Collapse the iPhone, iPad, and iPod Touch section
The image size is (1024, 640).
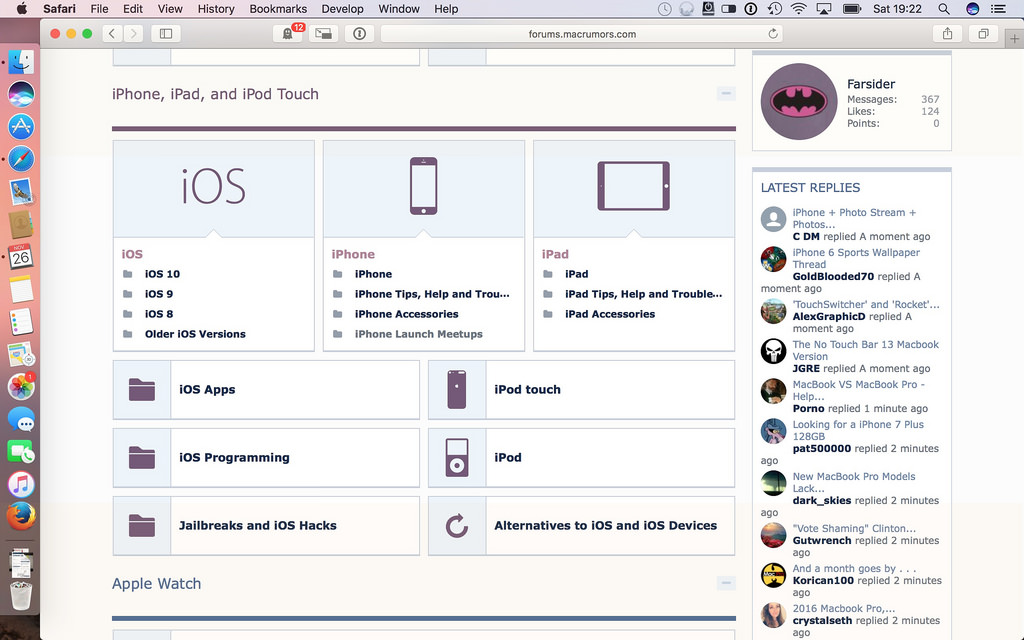(x=726, y=93)
